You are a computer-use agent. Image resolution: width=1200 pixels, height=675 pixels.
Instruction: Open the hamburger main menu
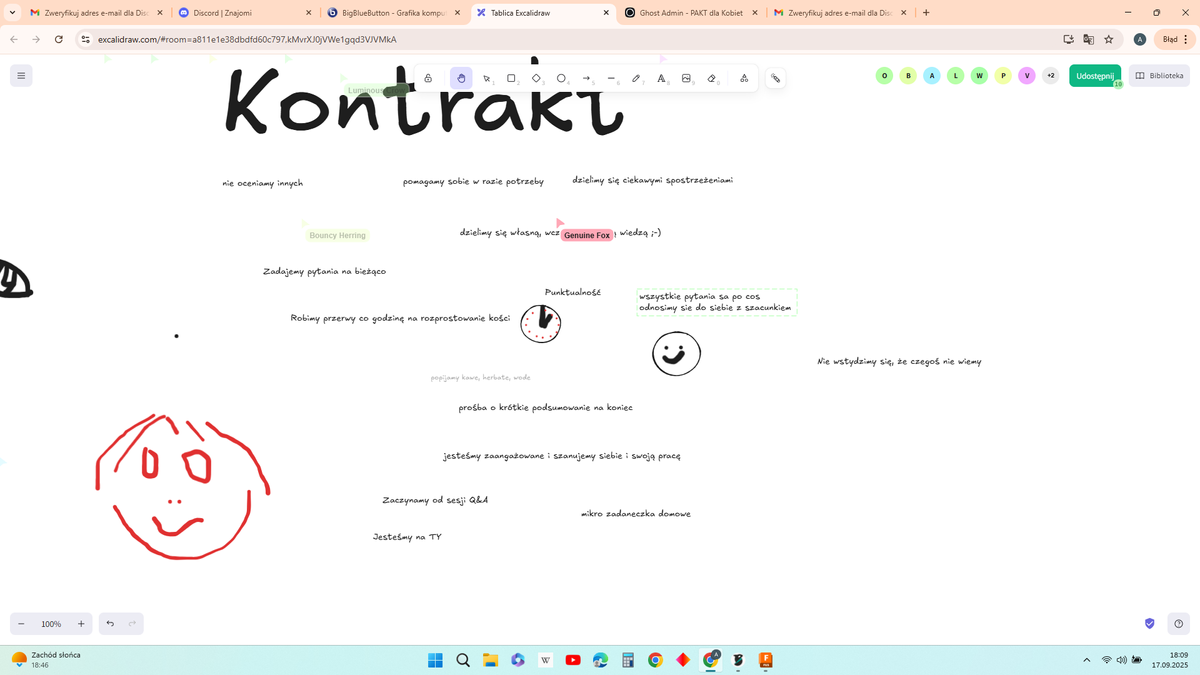coord(20,76)
